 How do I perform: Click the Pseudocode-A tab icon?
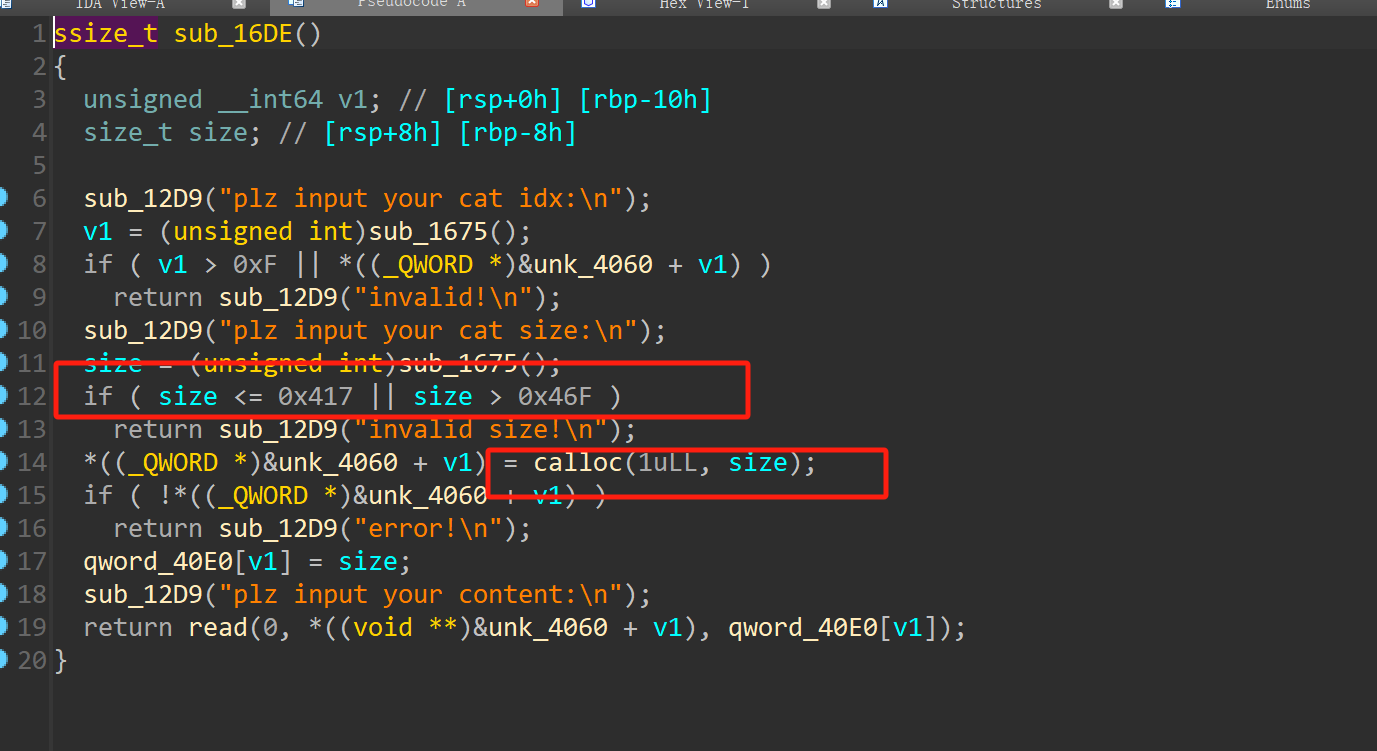point(296,4)
